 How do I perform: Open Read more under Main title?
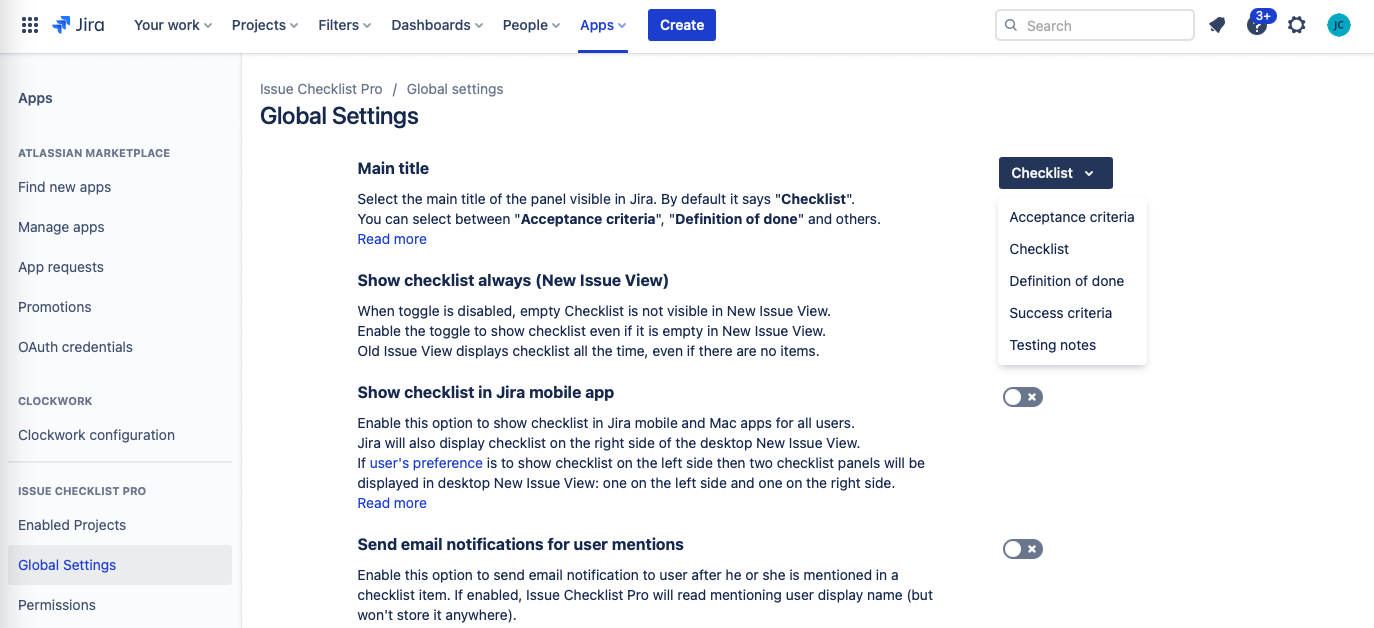coord(392,239)
